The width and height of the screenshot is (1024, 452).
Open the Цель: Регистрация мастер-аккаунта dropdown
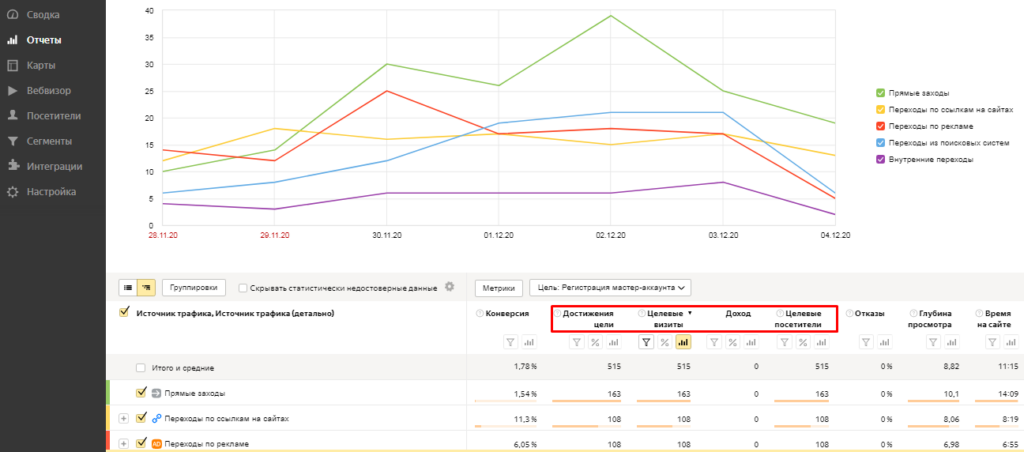pos(610,288)
